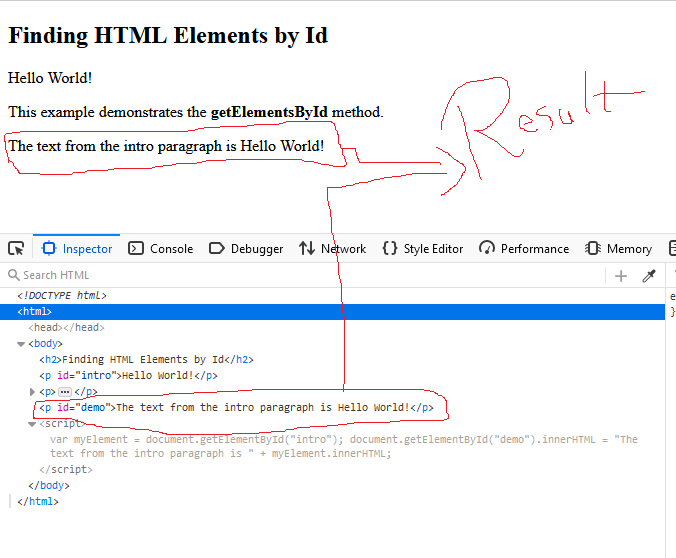Select the head element row
The width and height of the screenshot is (676, 558).
(66, 327)
